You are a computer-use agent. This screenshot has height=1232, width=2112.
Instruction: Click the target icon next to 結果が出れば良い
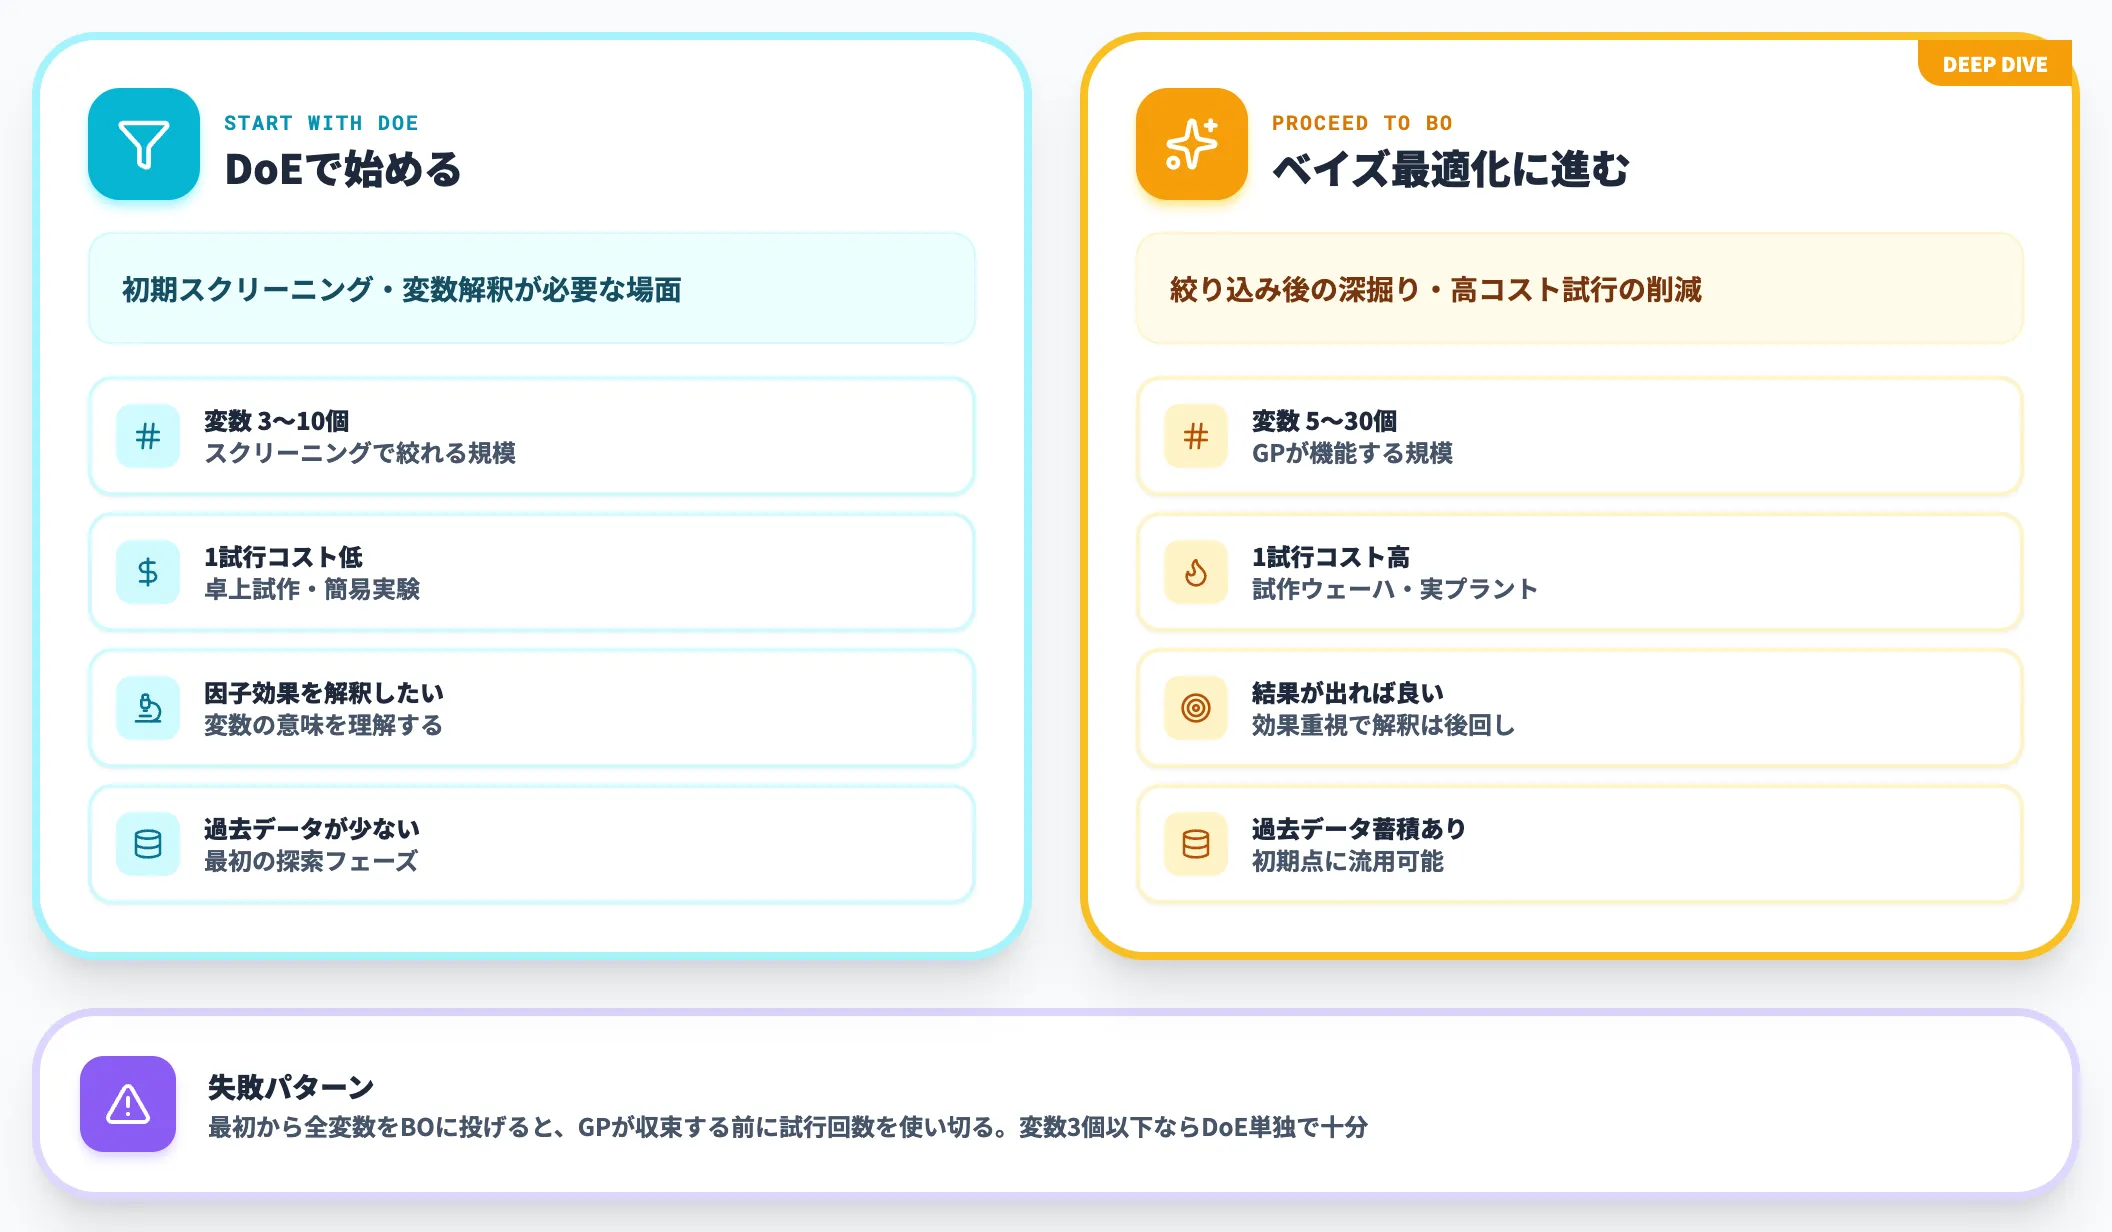click(x=1196, y=708)
